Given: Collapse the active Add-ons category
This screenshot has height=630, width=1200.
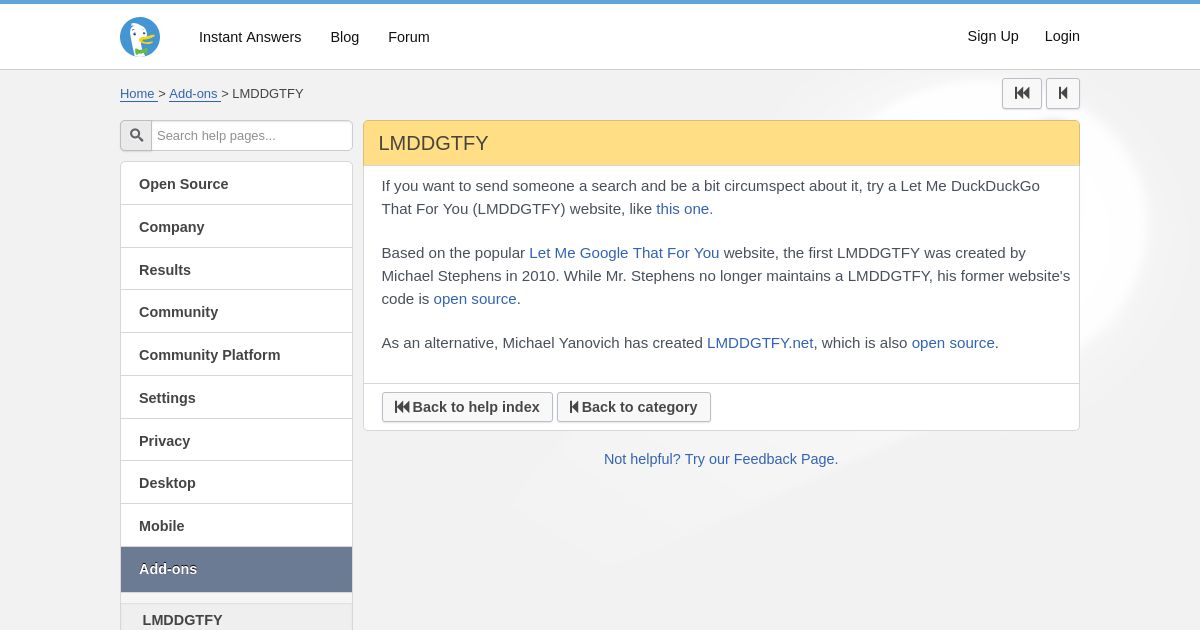Looking at the screenshot, I should [x=236, y=570].
